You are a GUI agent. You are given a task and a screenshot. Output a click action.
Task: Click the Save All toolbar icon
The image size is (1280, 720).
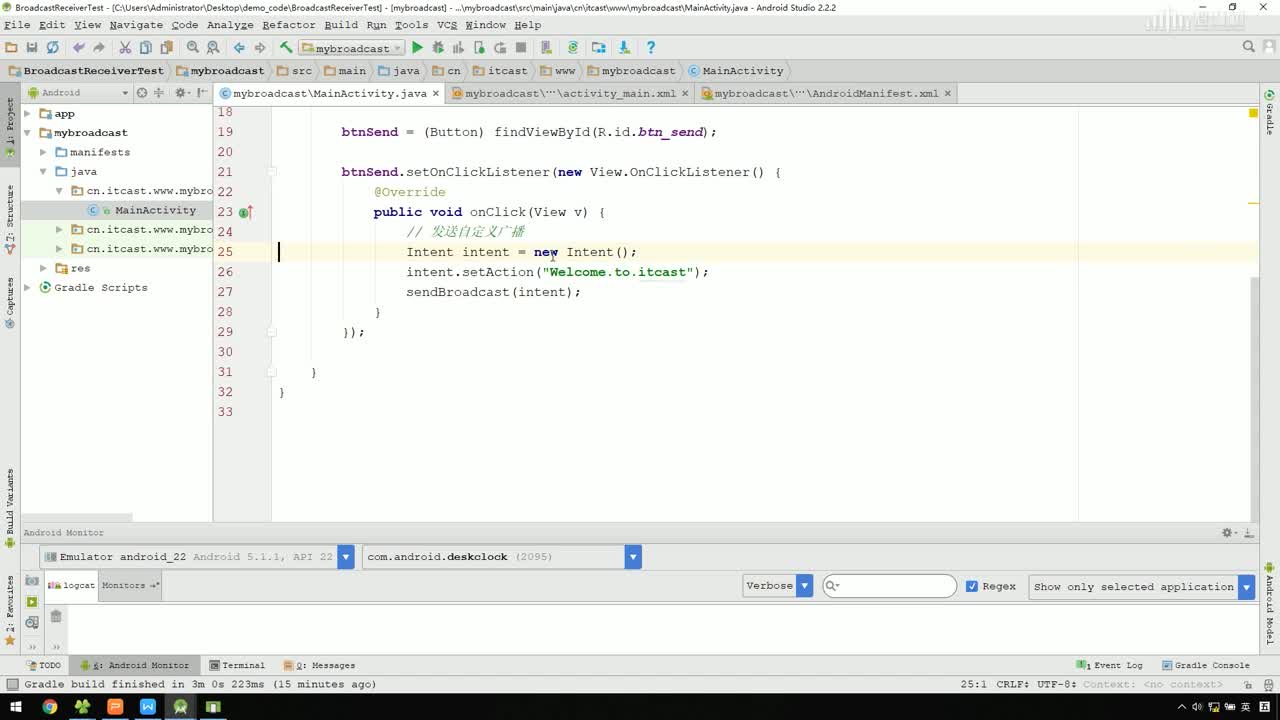click(32, 47)
